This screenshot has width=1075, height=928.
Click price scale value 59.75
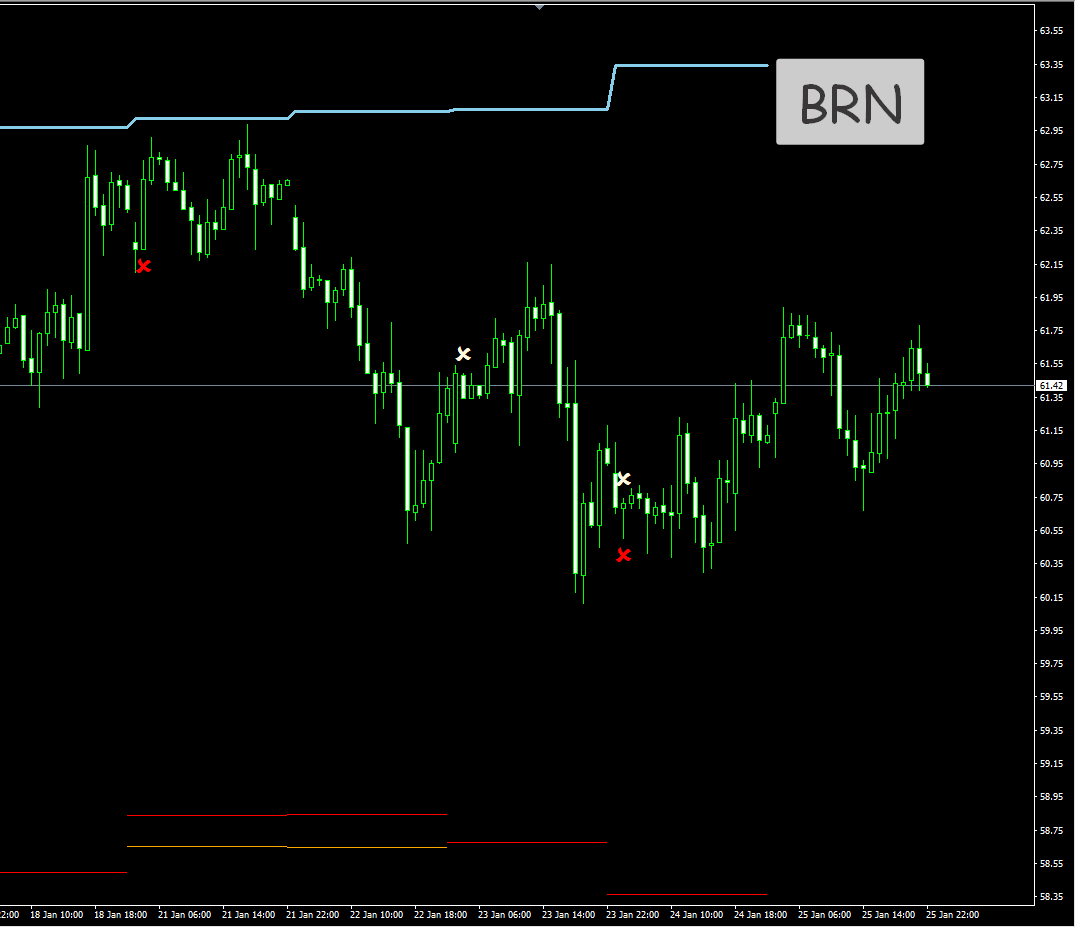1051,663
